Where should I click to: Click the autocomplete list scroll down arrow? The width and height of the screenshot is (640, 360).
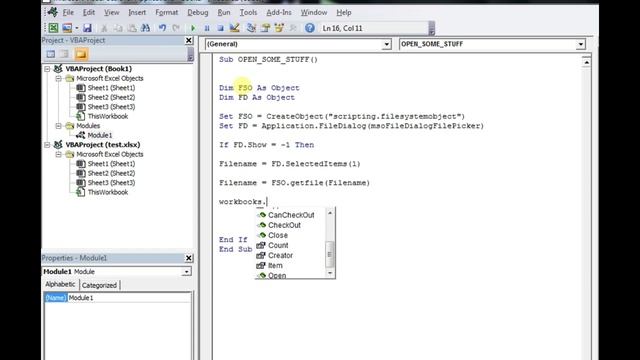[x=330, y=273]
